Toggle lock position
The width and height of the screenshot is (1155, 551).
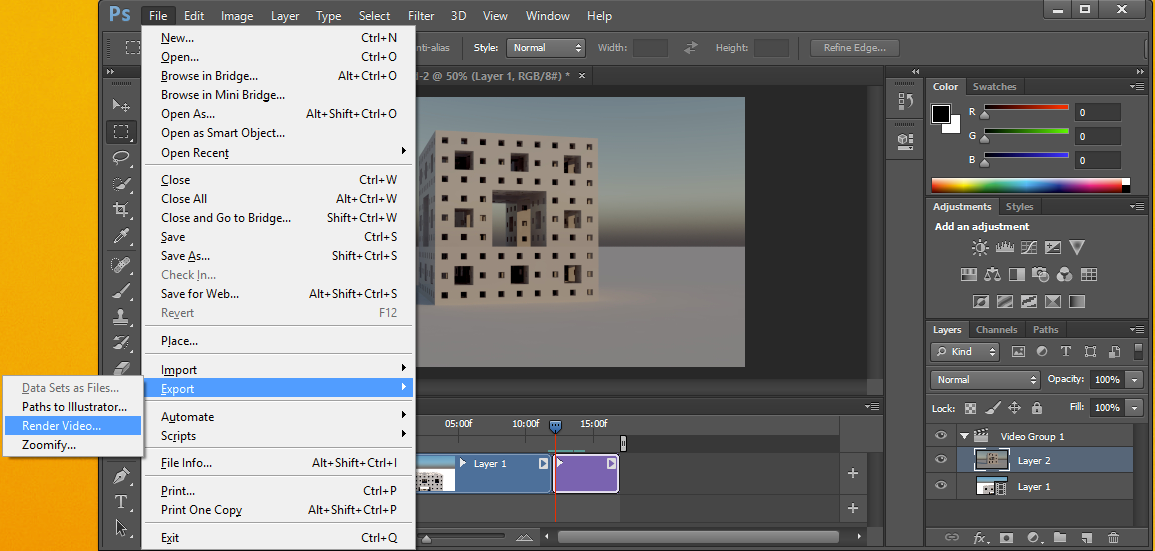[x=1014, y=407]
